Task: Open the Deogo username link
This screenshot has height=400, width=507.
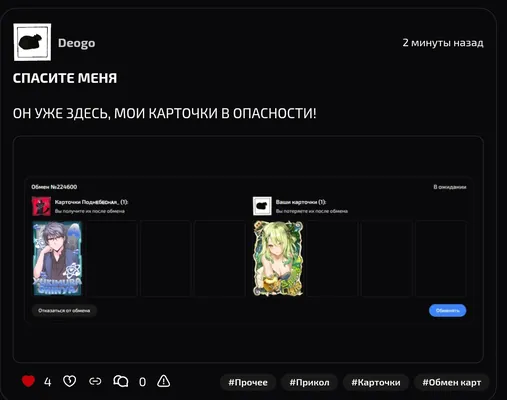Action: point(77,43)
